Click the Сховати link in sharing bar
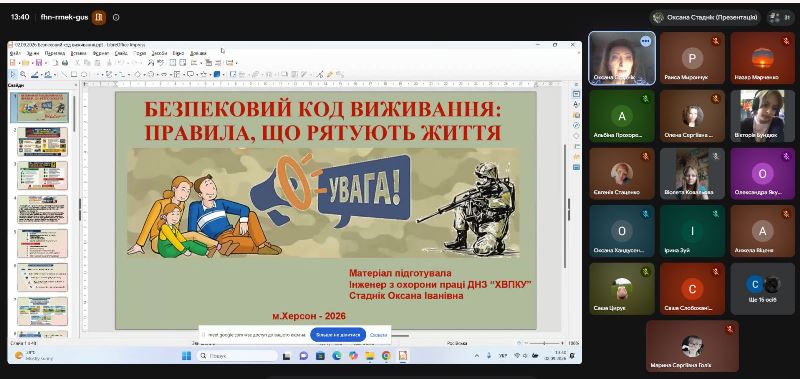Screen dimensions: 800x379 (x=379, y=335)
